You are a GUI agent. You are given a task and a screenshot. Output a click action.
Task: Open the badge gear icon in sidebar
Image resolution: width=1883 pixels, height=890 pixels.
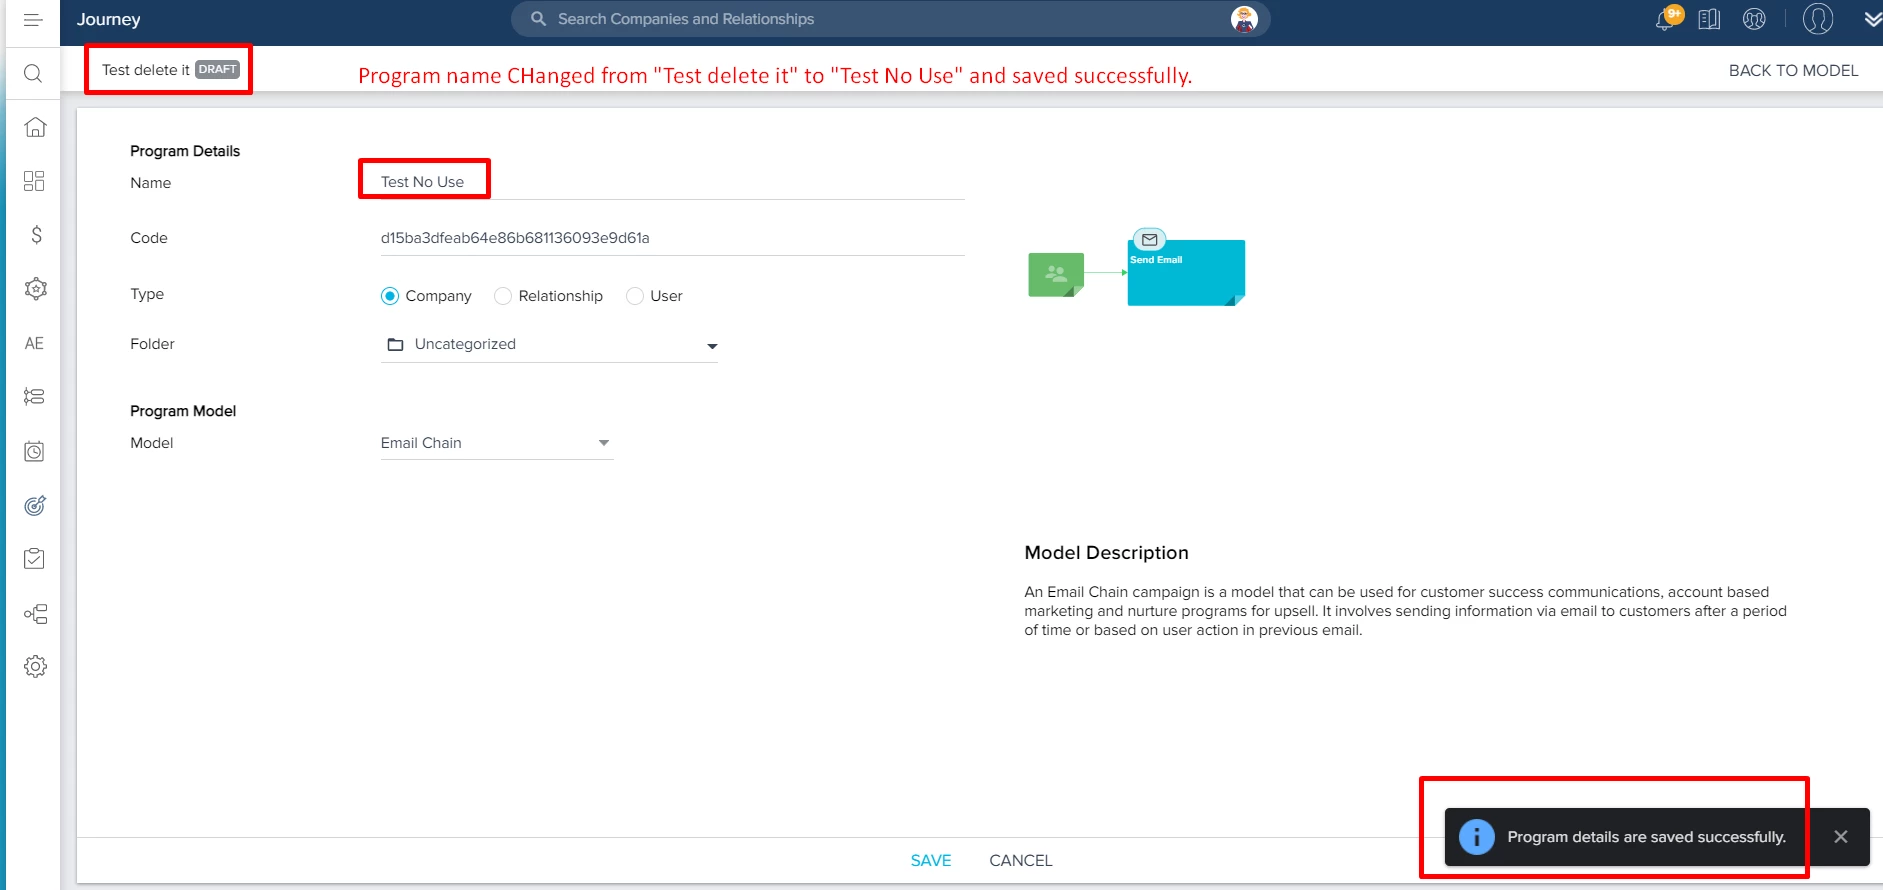coord(35,289)
